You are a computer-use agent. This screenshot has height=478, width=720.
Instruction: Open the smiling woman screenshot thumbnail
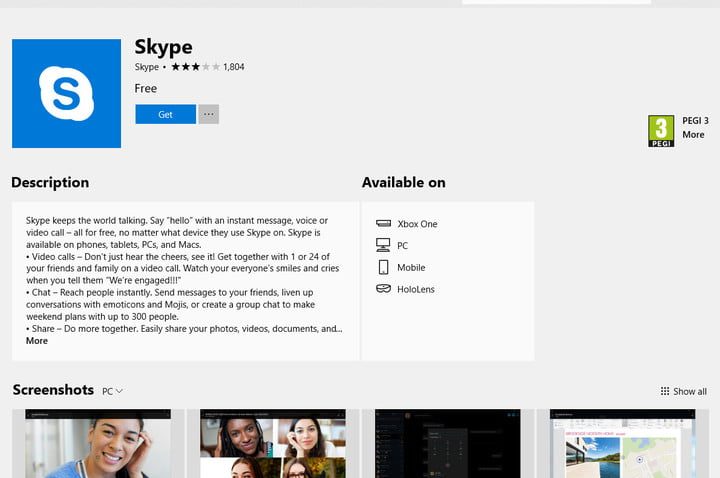click(98, 443)
